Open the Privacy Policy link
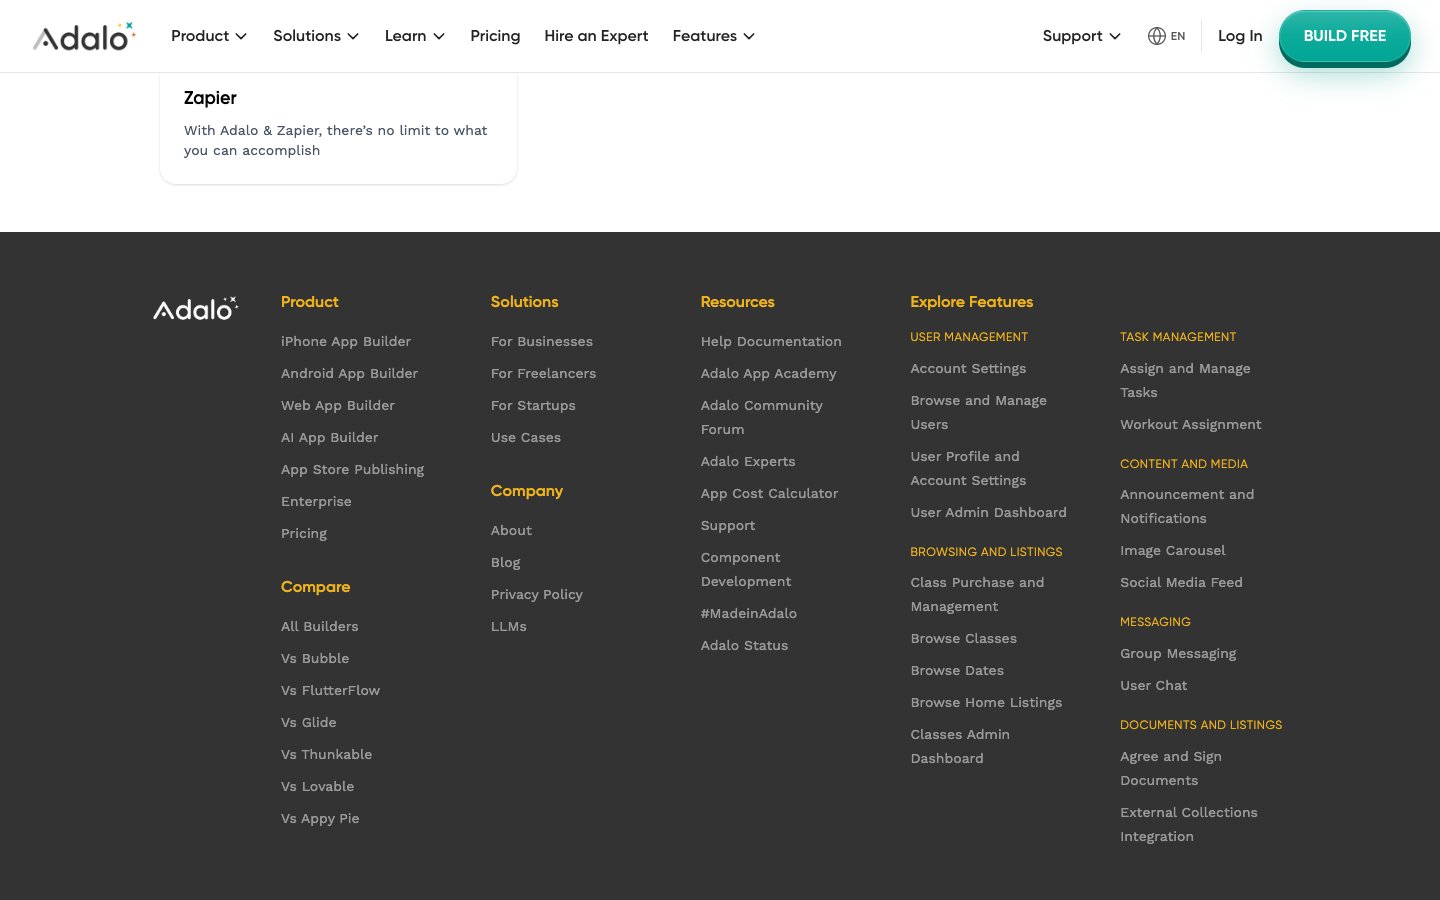The image size is (1440, 900). click(x=536, y=594)
